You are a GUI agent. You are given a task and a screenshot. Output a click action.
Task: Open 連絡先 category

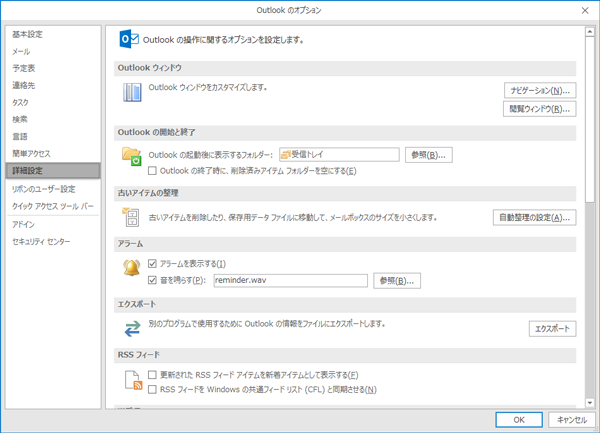pos(53,85)
